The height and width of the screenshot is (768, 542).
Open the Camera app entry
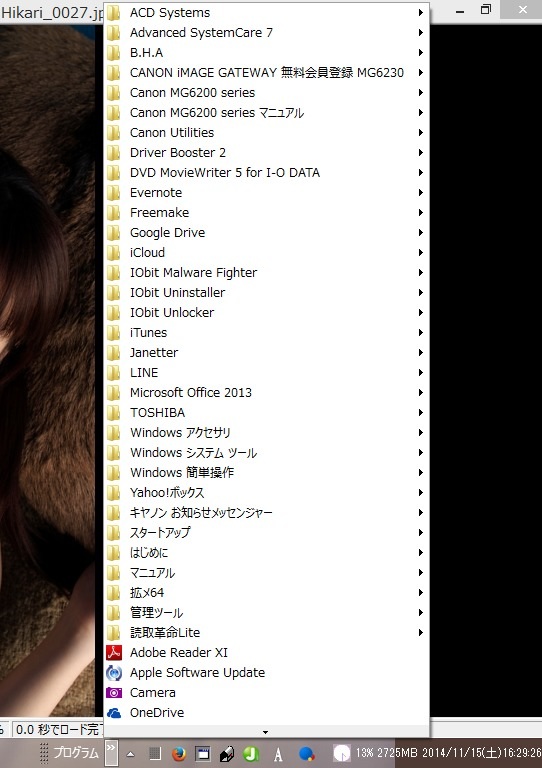coord(267,693)
